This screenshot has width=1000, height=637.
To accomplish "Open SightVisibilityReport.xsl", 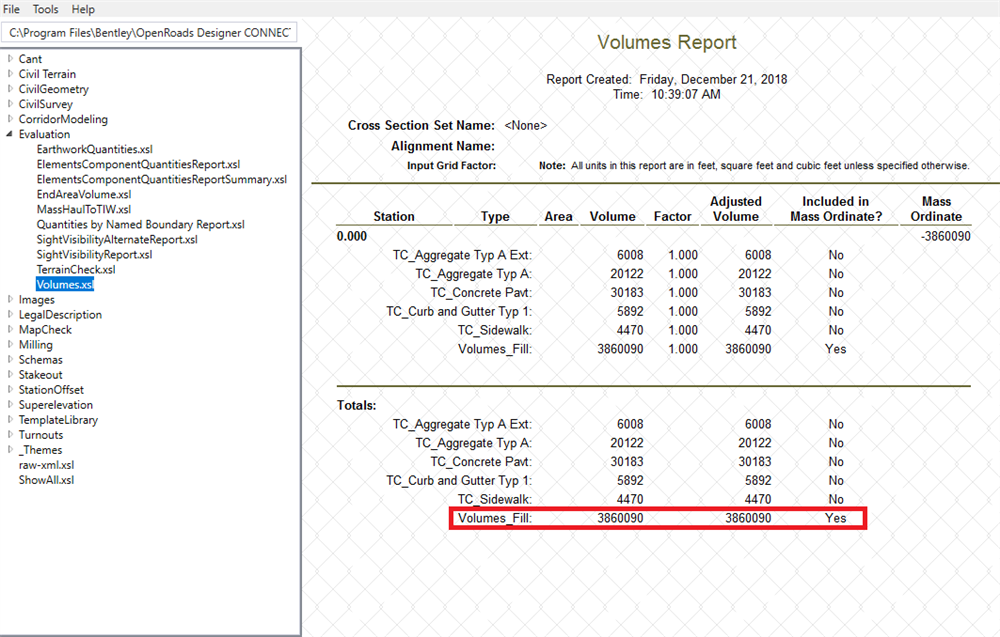I will (x=94, y=254).
